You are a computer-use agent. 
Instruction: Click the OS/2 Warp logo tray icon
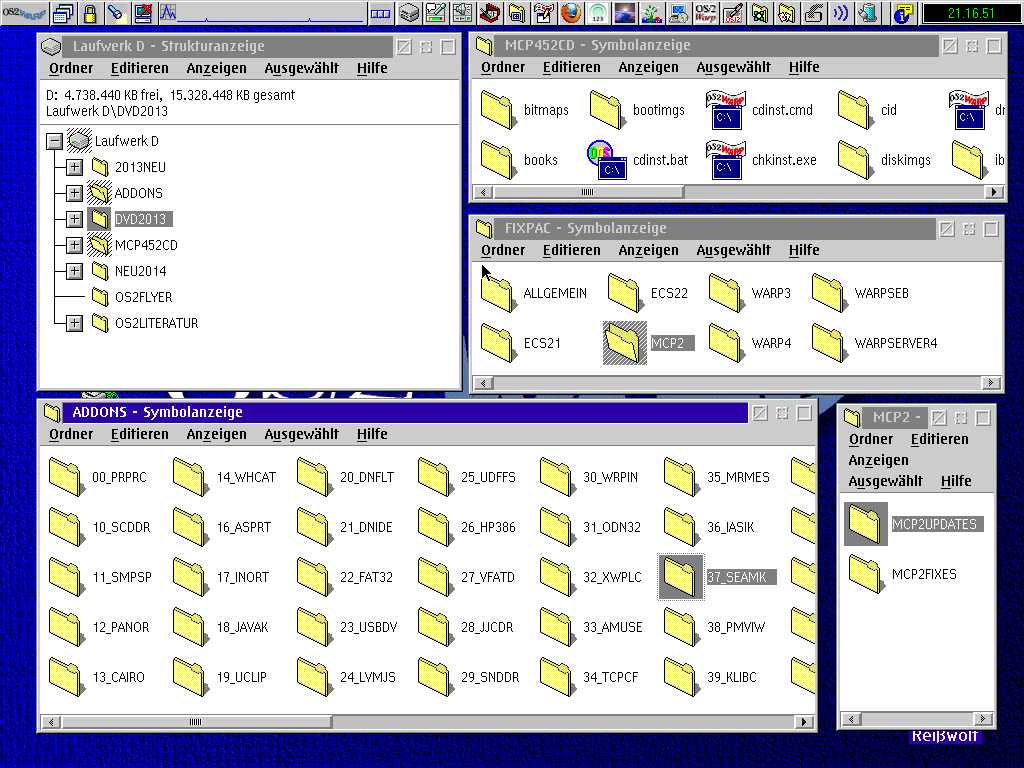click(705, 13)
